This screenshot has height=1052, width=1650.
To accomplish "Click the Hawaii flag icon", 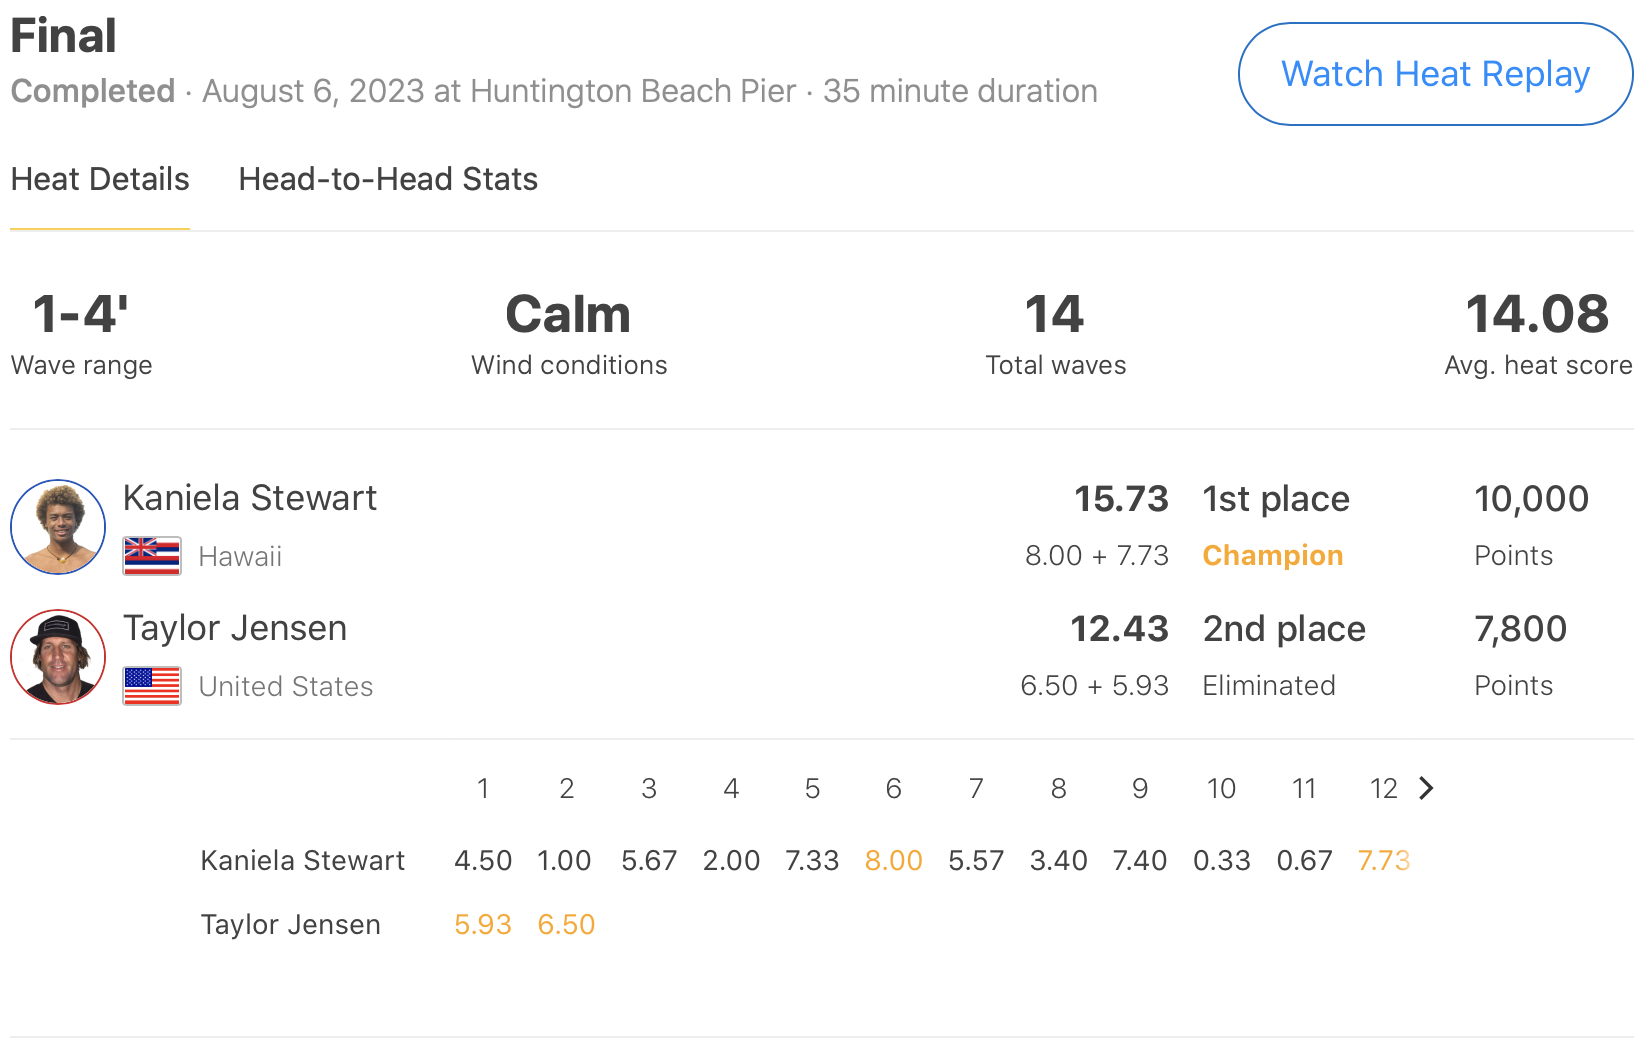I will click(152, 556).
